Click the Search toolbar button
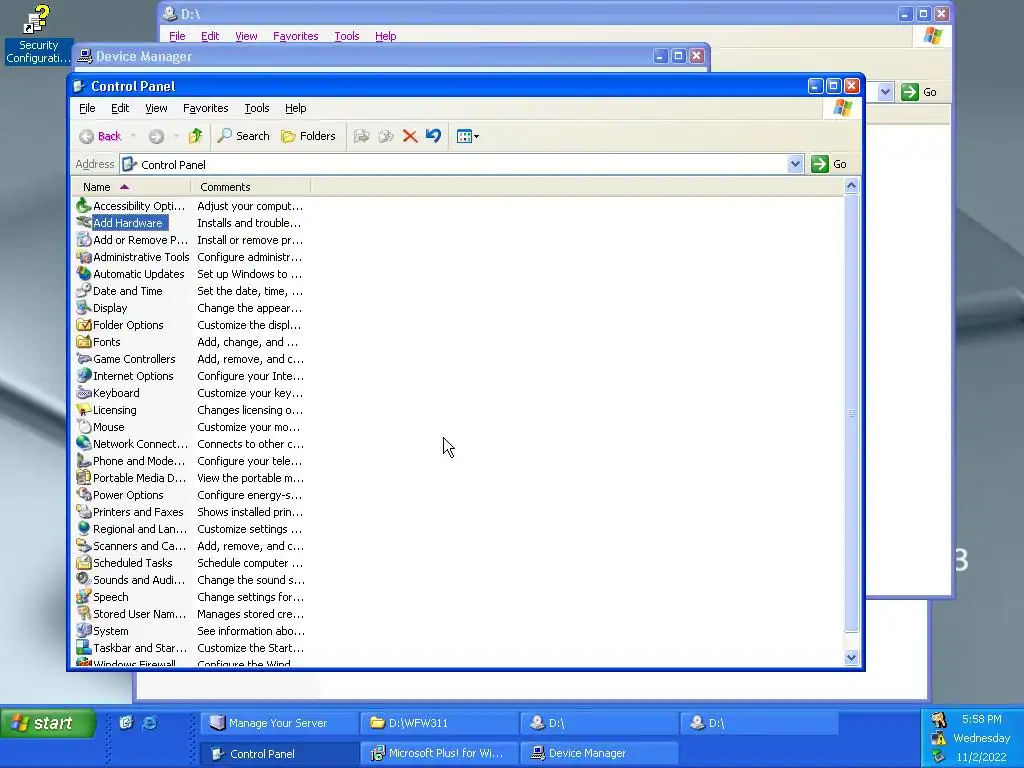The image size is (1024, 768). click(243, 136)
